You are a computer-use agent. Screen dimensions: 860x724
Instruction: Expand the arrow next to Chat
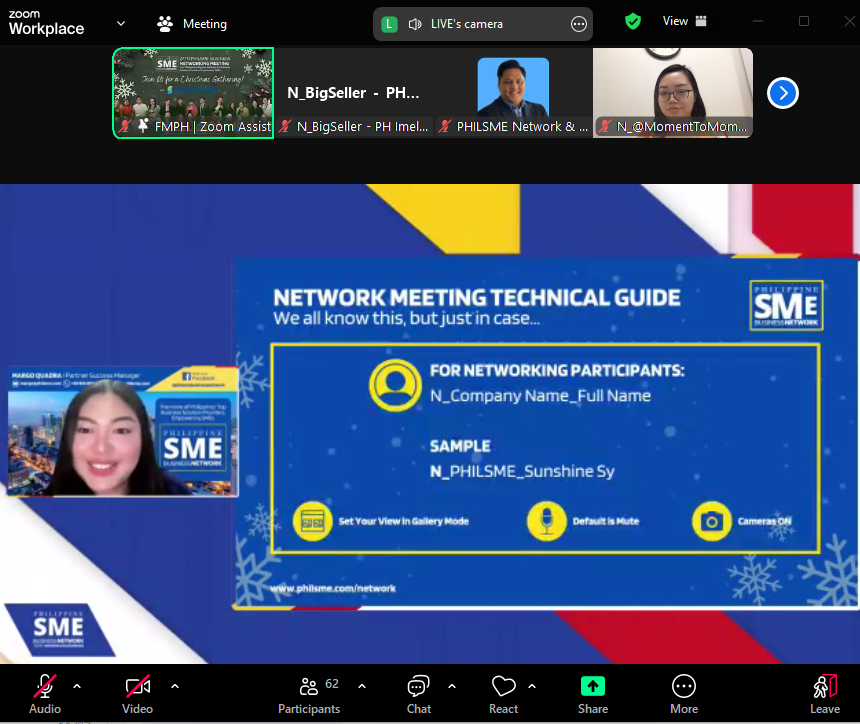tap(452, 686)
